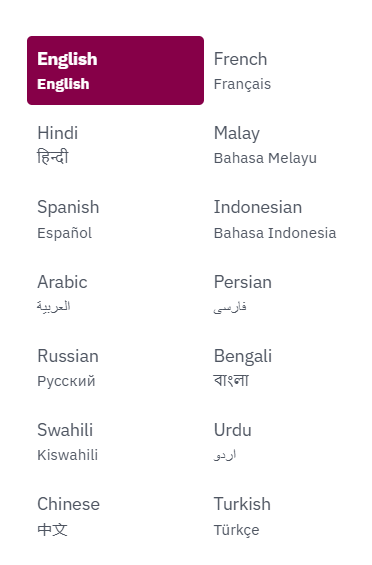Image resolution: width=372 pixels, height=565 pixels.
Task: Click the Español native name text
Action: click(65, 233)
